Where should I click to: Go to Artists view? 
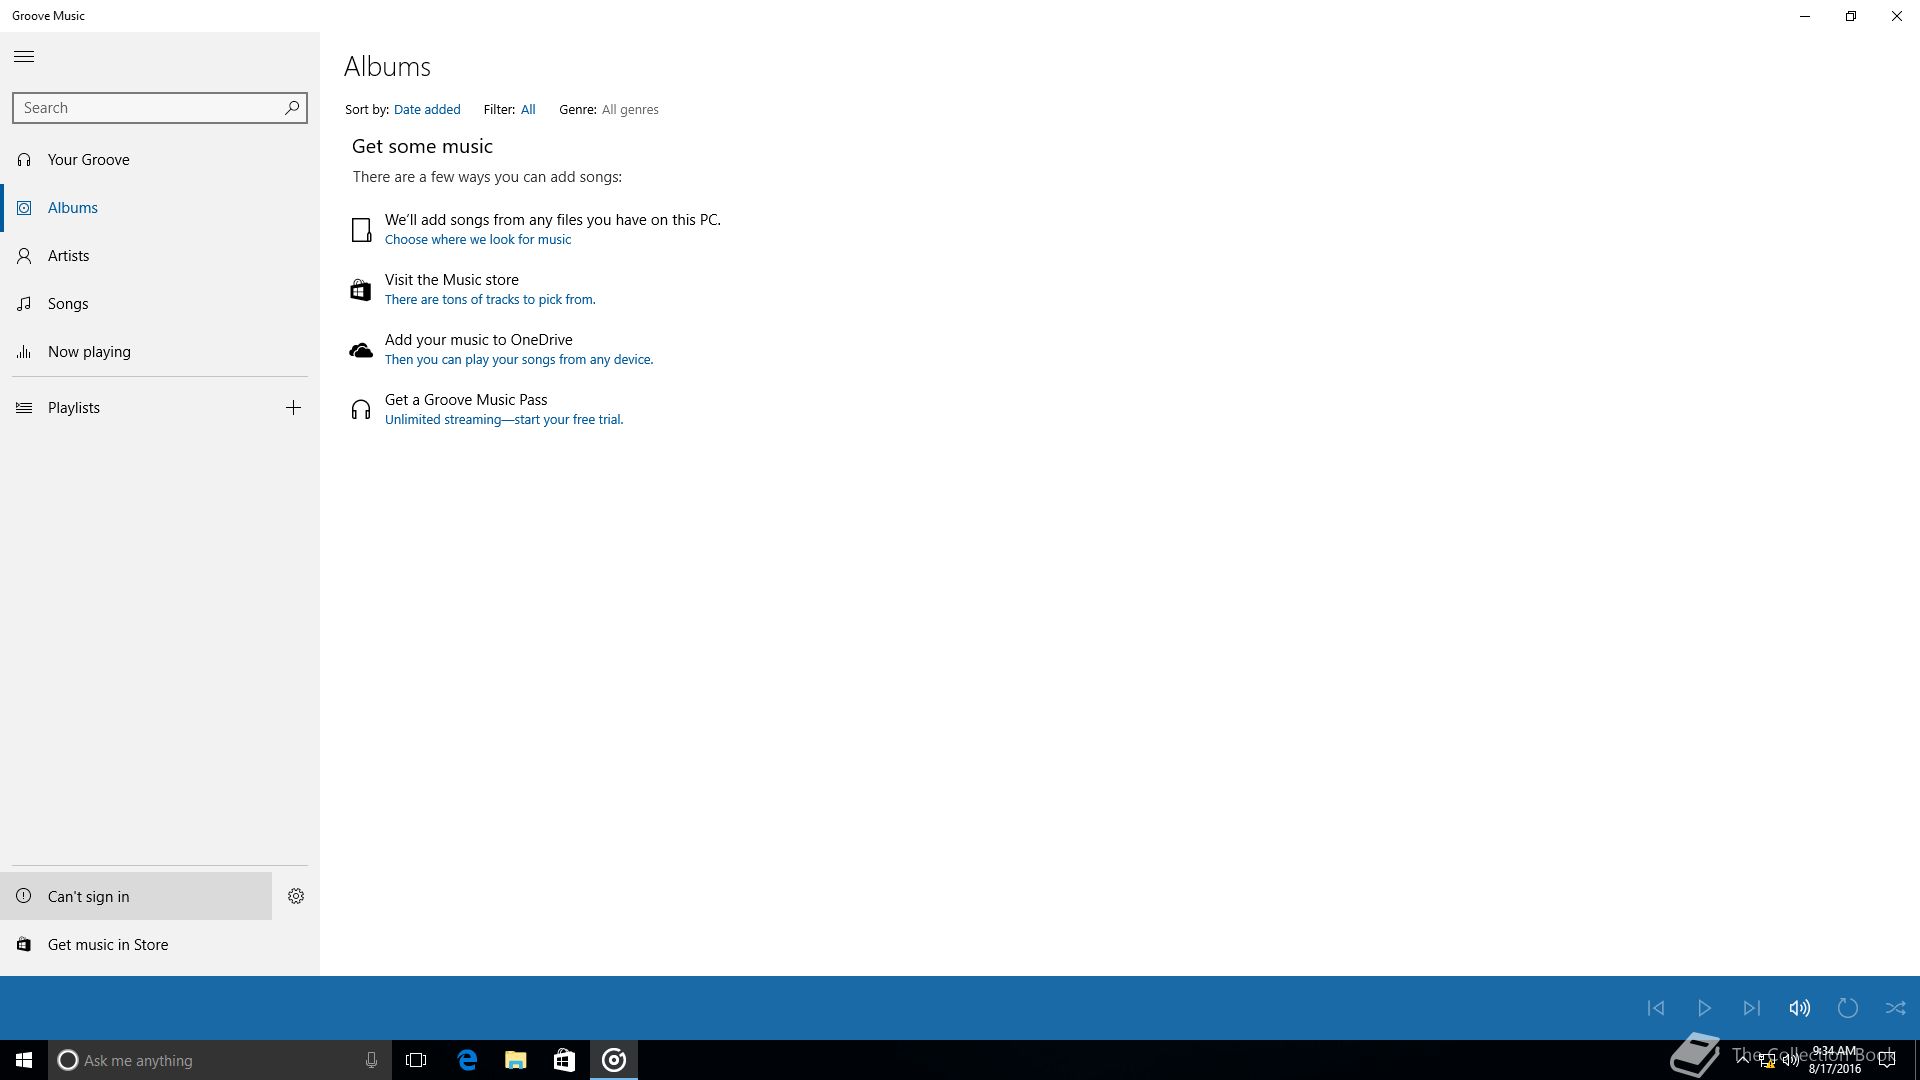pos(160,256)
